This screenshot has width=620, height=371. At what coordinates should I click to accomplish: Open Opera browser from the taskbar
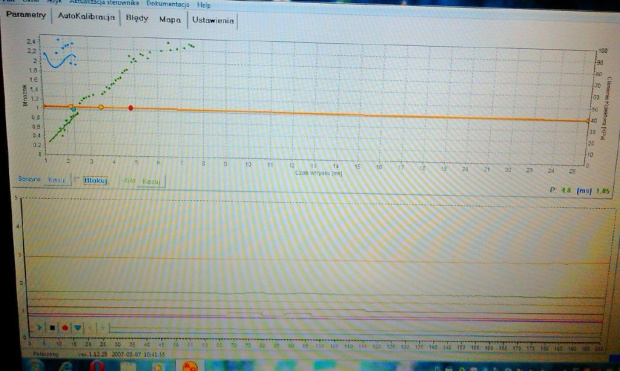97,366
